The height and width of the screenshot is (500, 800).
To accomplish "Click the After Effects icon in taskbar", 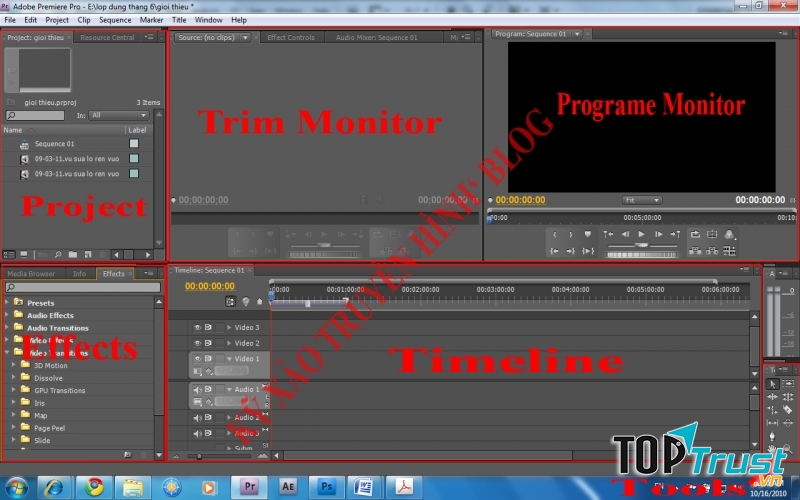I will (x=286, y=487).
